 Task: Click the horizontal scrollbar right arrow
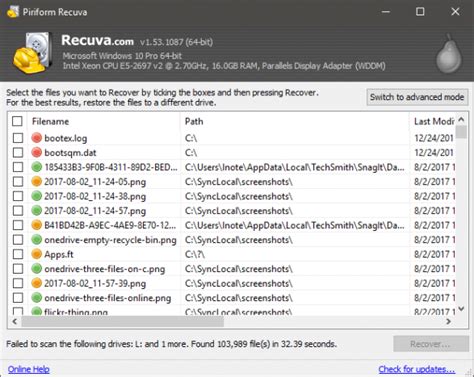pos(449,321)
